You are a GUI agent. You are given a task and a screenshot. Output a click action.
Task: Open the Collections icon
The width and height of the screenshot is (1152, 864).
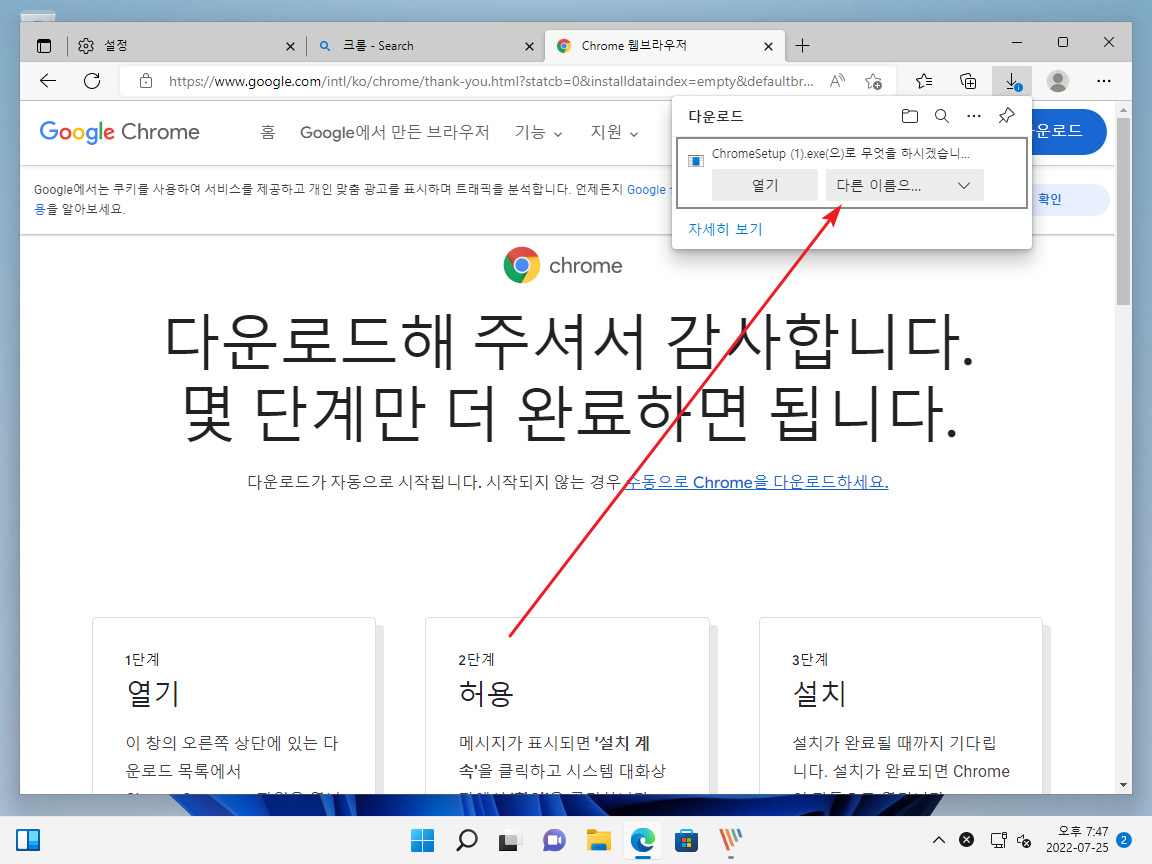[968, 81]
